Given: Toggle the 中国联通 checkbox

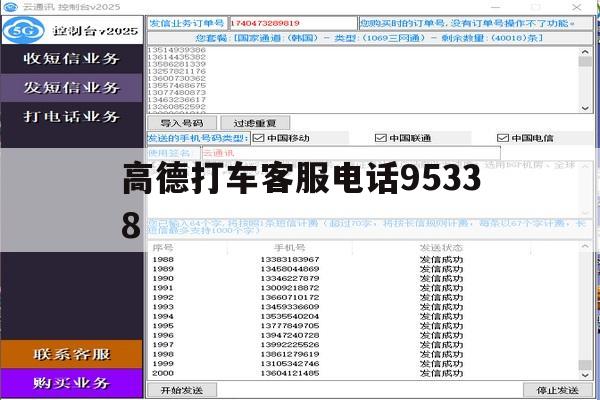Looking at the screenshot, I should (x=380, y=138).
